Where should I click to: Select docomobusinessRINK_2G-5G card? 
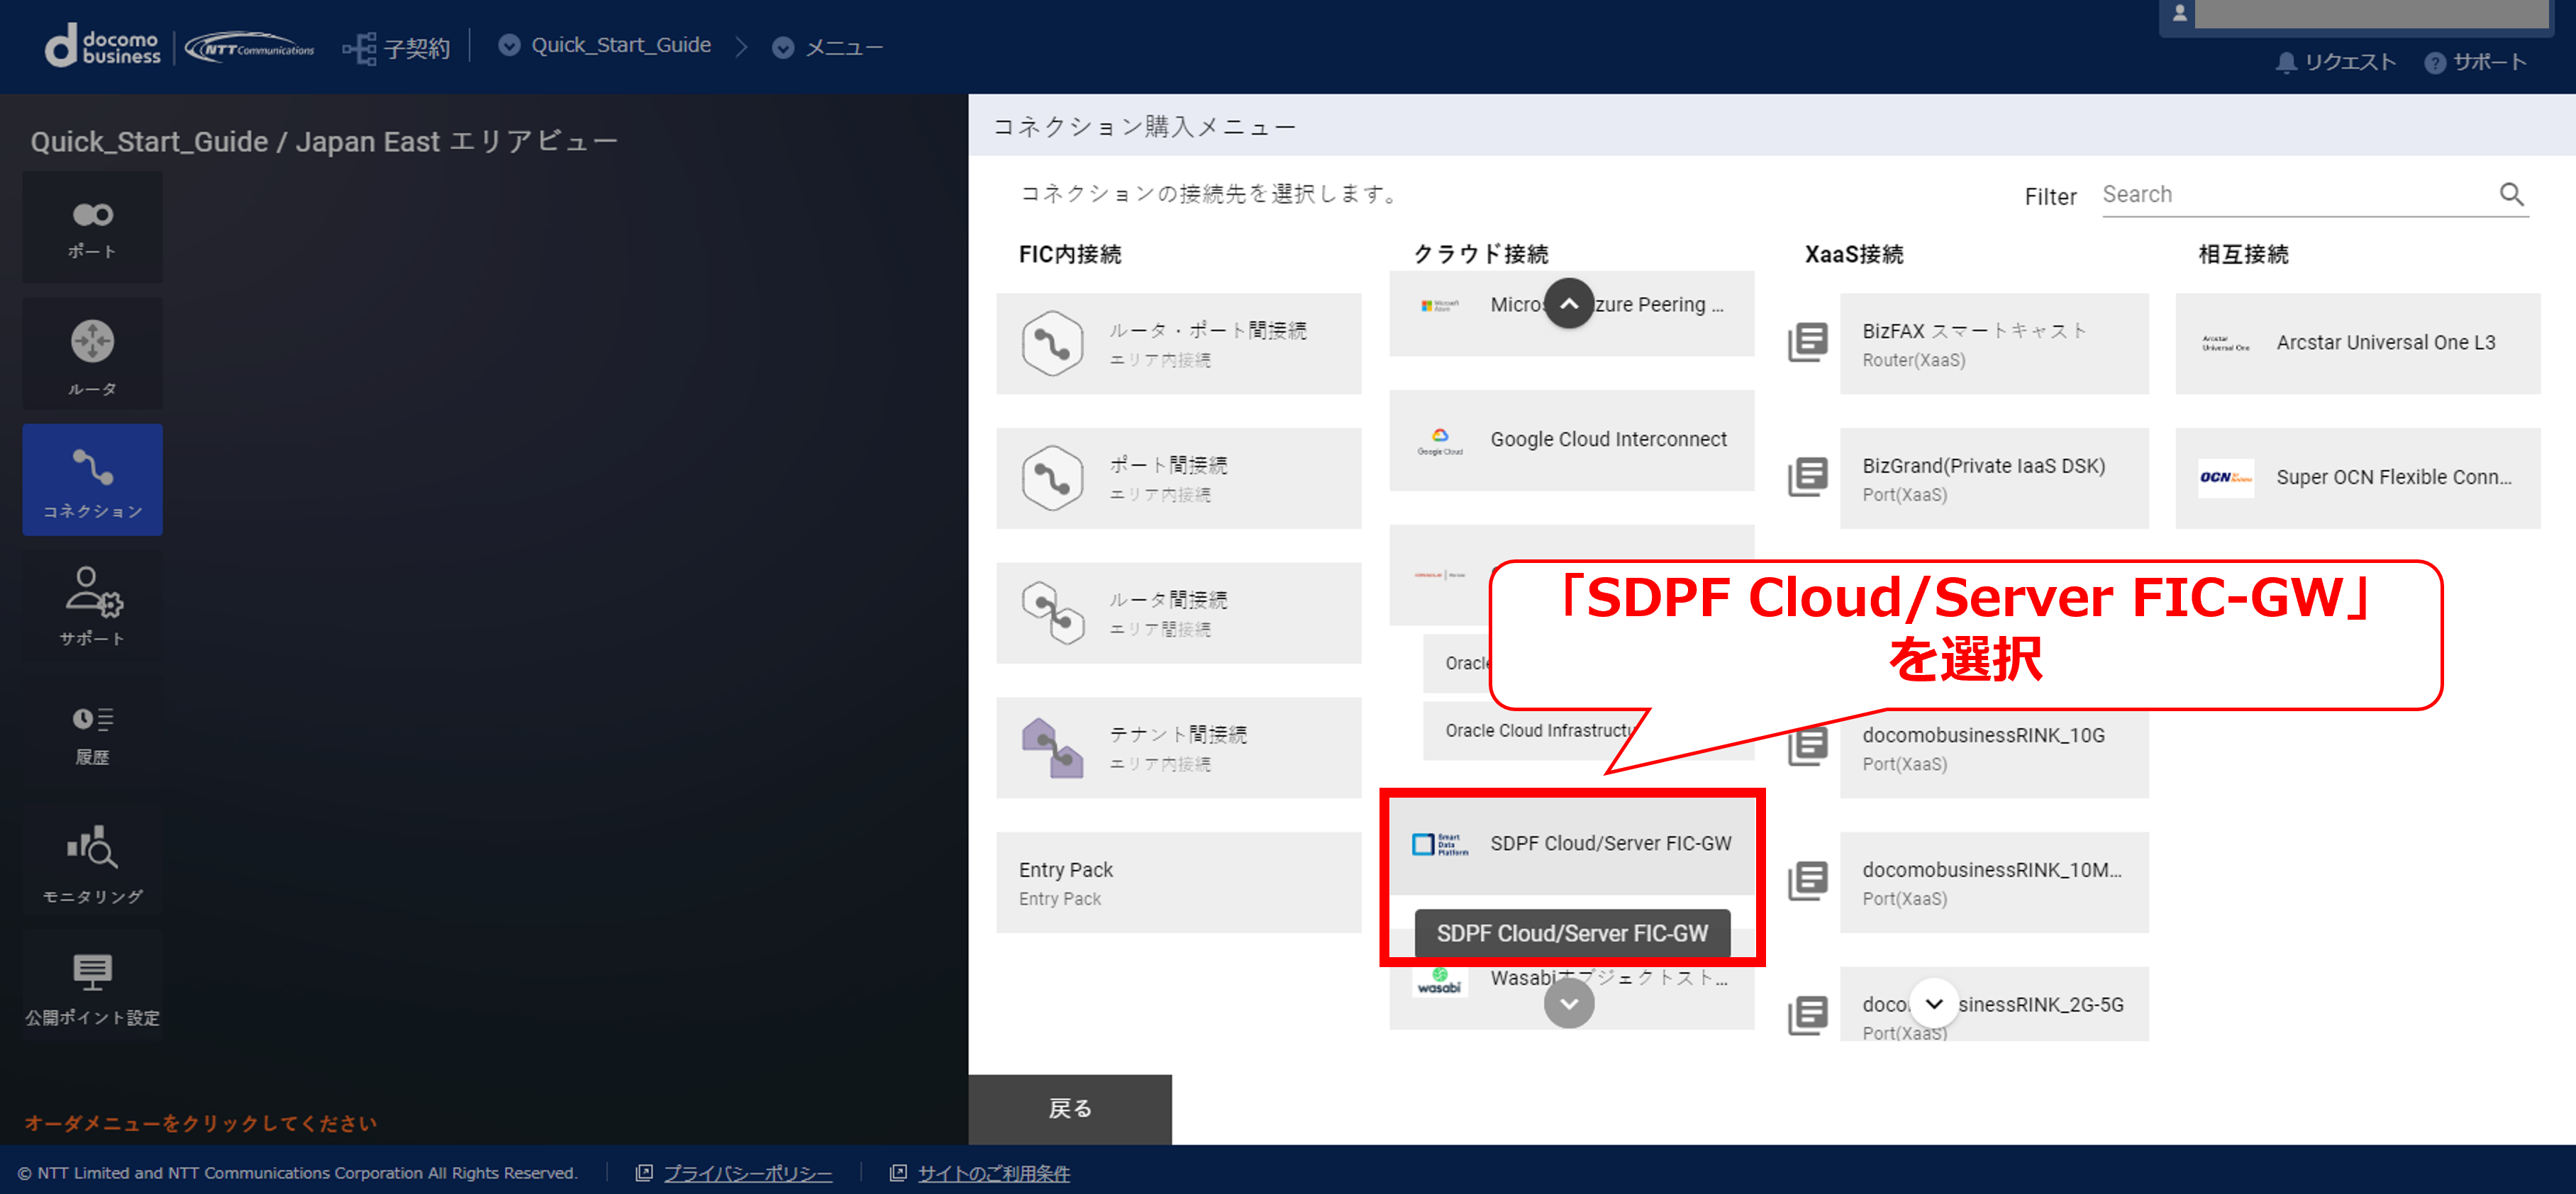coord(1994,1003)
